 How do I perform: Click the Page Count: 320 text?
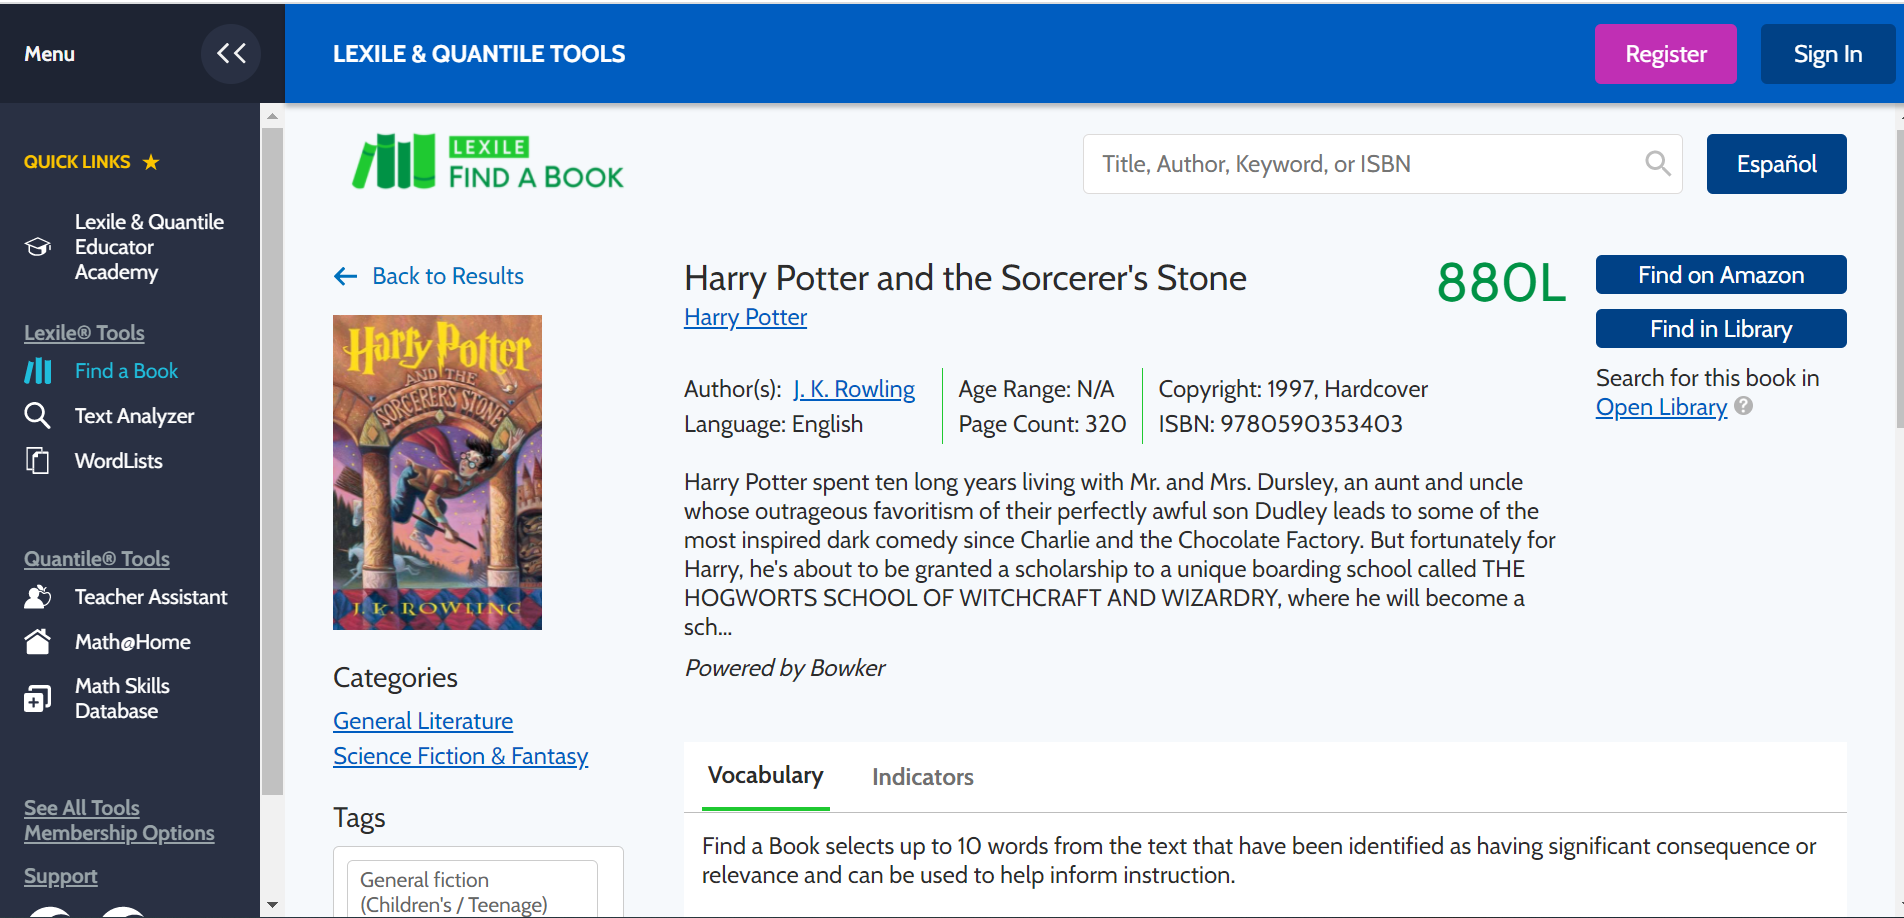(1042, 424)
